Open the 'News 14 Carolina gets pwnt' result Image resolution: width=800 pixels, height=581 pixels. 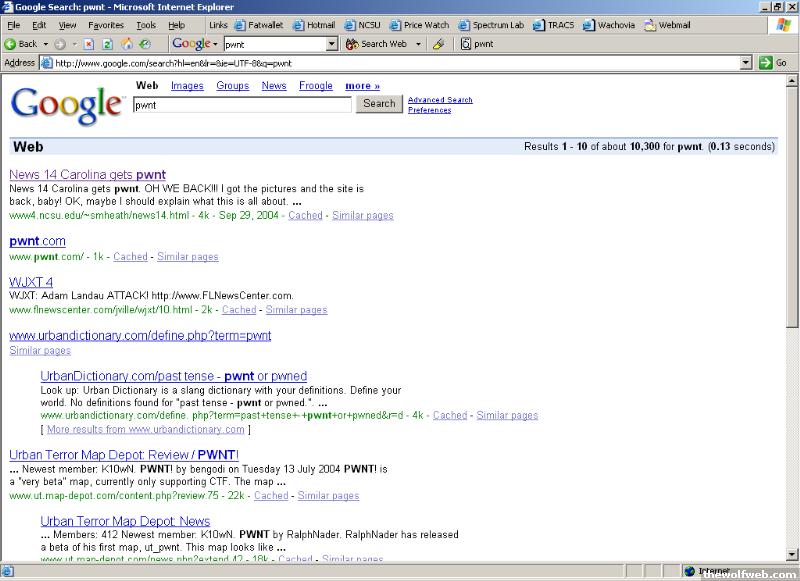[x=87, y=175]
